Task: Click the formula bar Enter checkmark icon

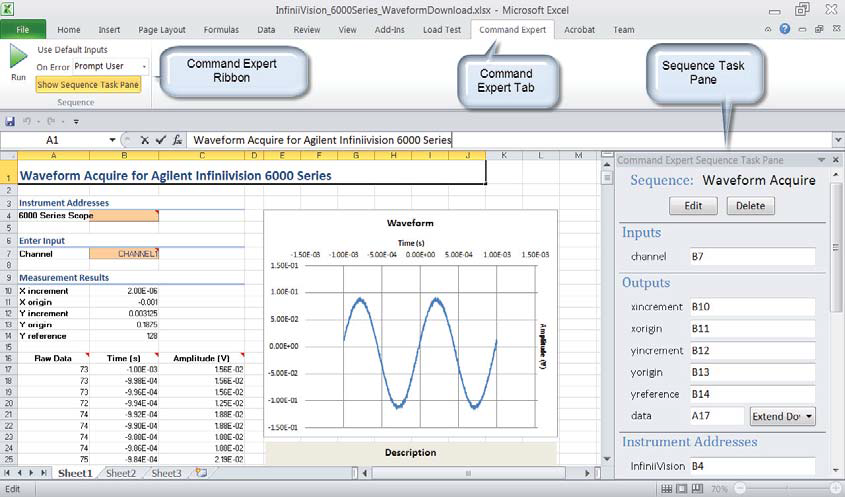Action: pyautogui.click(x=160, y=141)
